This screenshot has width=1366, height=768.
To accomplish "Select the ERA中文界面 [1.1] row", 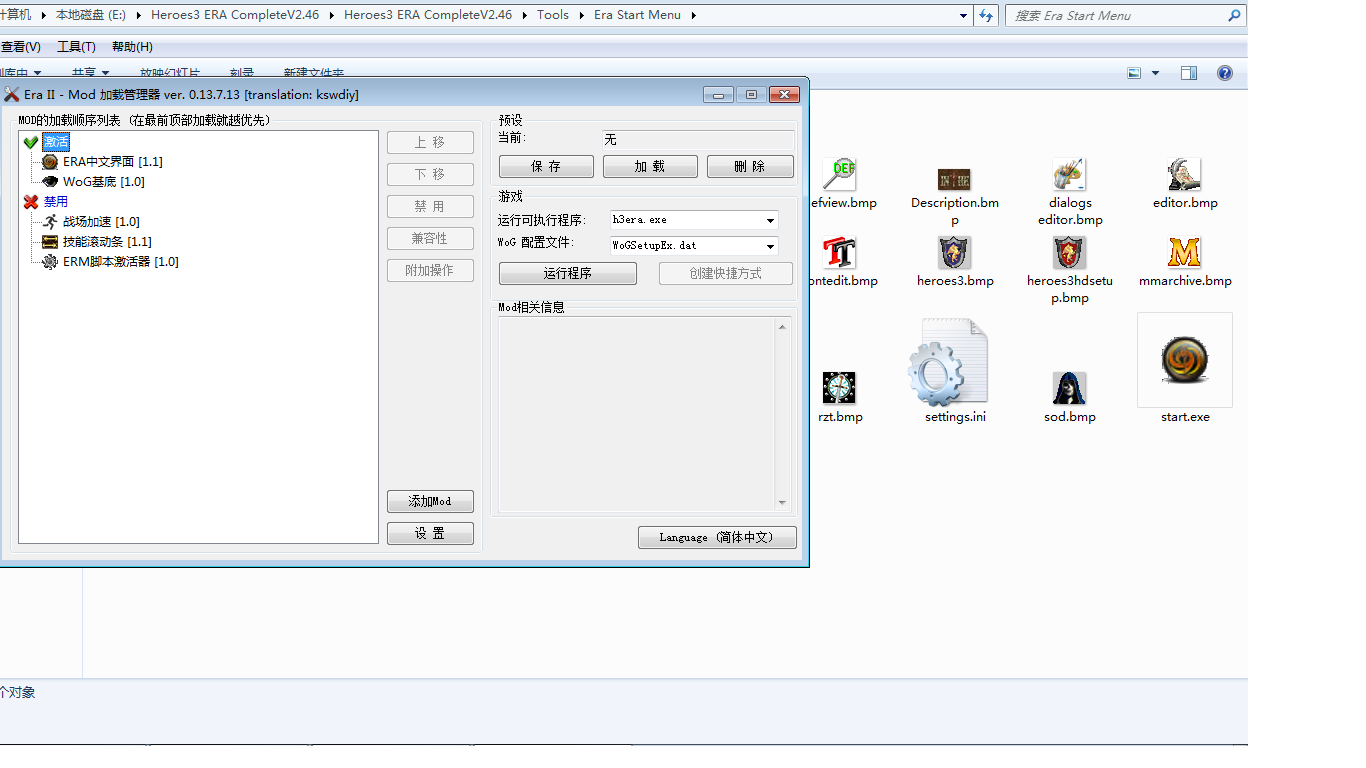I will point(112,162).
